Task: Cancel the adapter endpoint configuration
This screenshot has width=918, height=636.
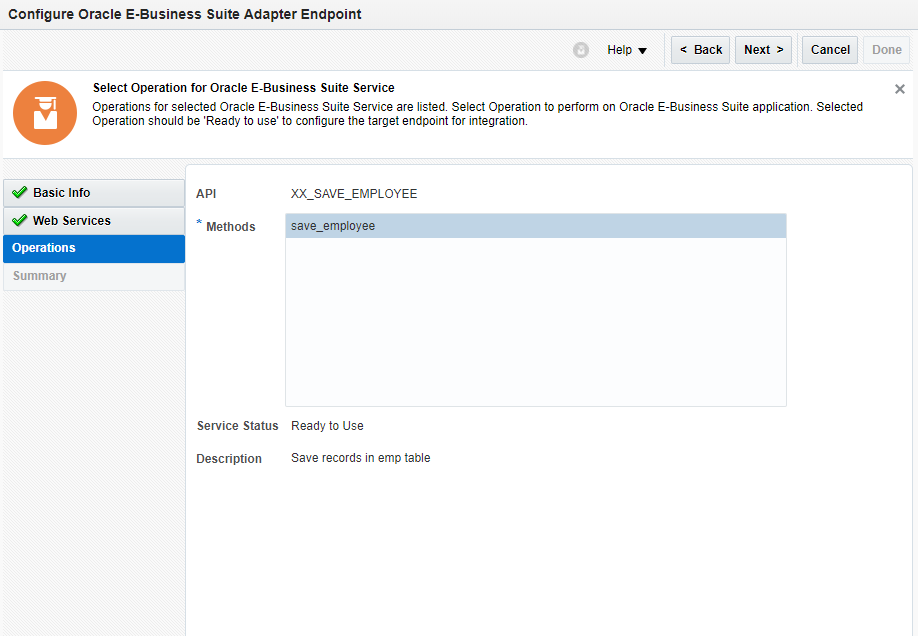Action: tap(830, 50)
